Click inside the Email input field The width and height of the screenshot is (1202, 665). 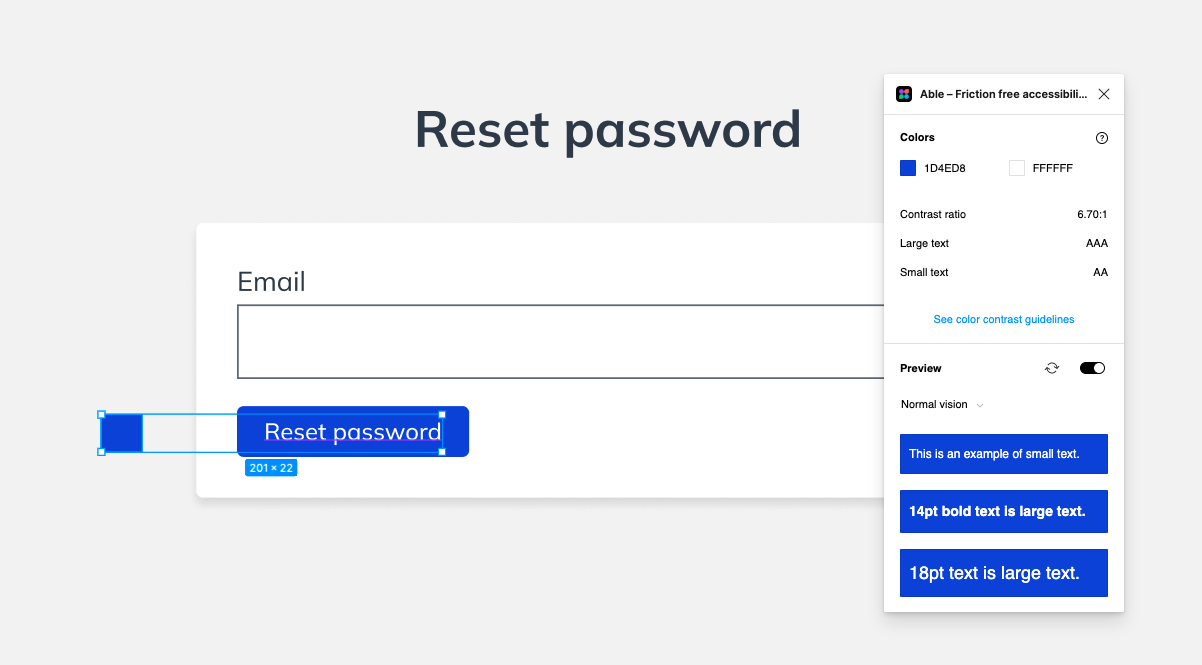pos(560,341)
